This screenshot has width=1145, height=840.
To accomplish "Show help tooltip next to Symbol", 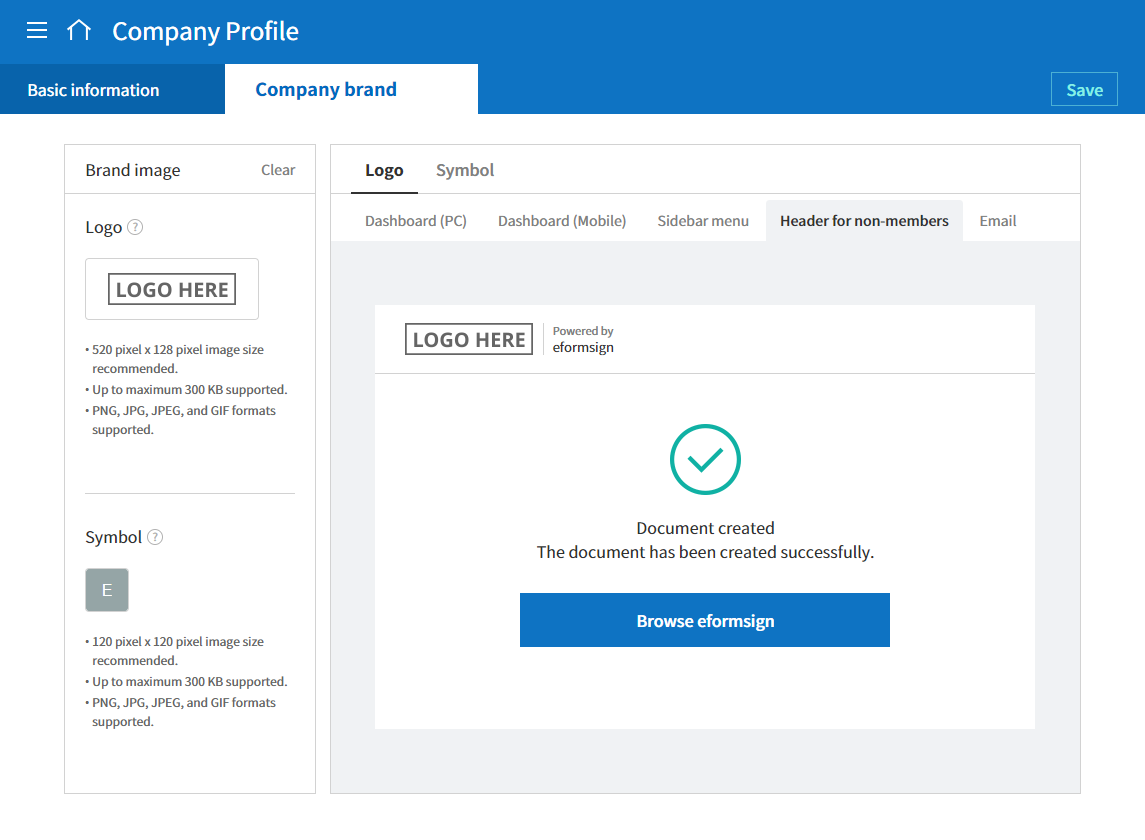I will coord(155,537).
